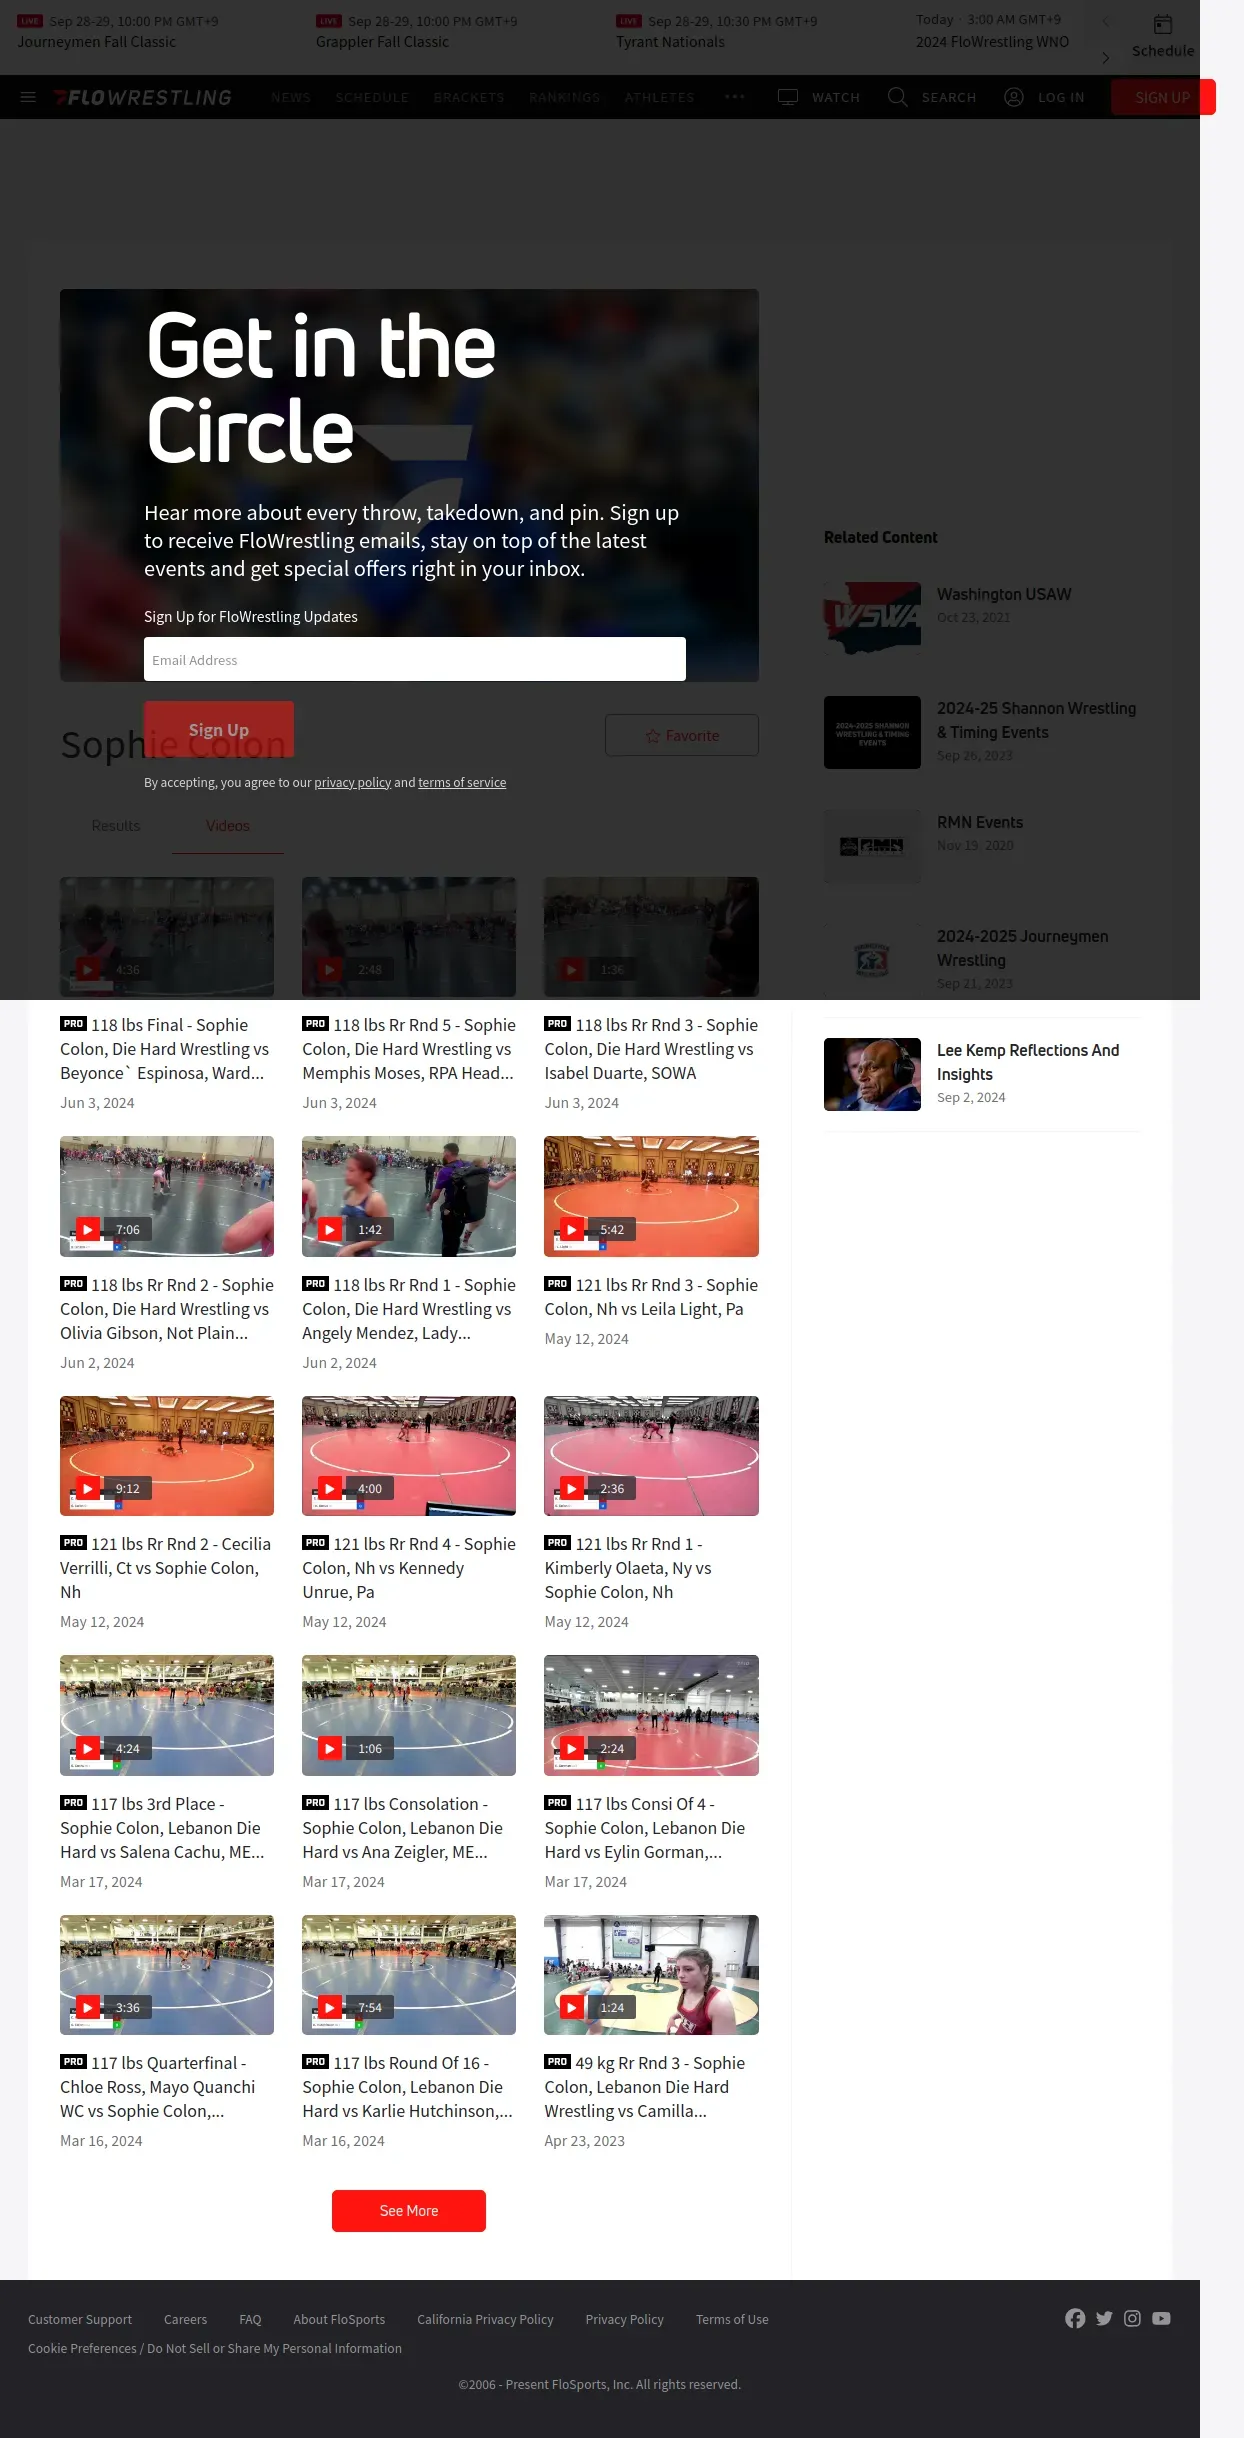The image size is (1244, 2438).
Task: Click the Log In user icon
Action: (x=1014, y=97)
